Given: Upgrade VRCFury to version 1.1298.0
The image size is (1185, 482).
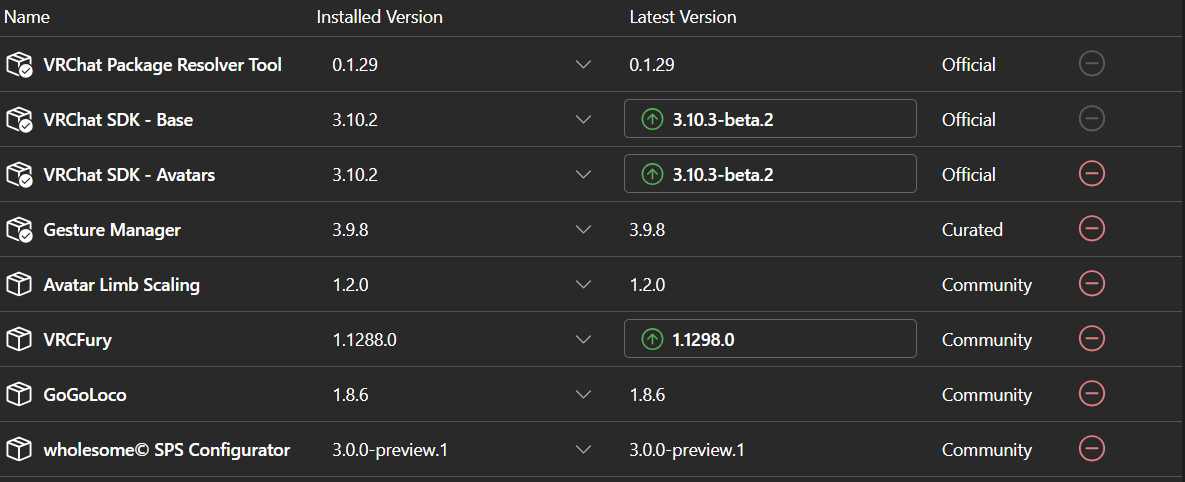Looking at the screenshot, I should tap(770, 339).
